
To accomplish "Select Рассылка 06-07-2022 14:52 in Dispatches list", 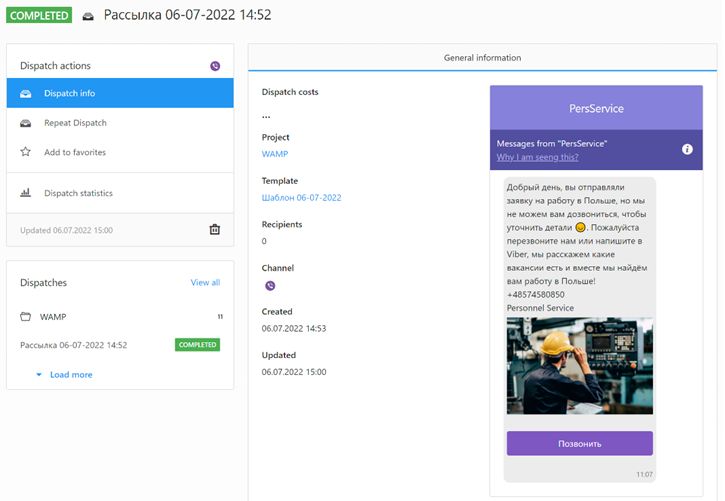I will (x=74, y=345).
